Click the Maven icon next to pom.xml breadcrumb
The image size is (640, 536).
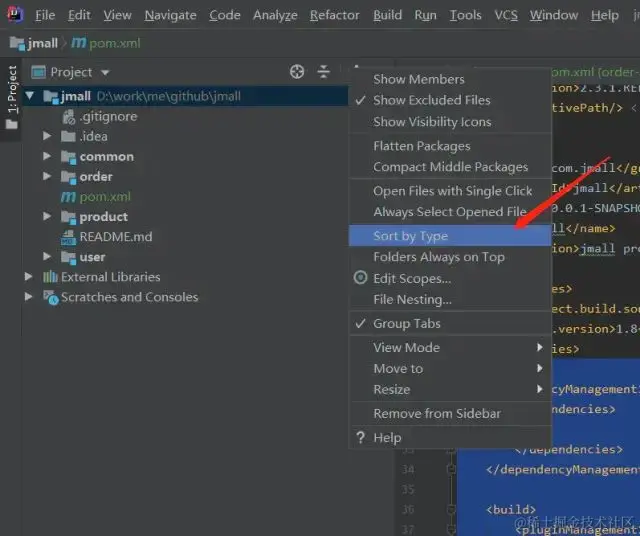click(x=79, y=42)
